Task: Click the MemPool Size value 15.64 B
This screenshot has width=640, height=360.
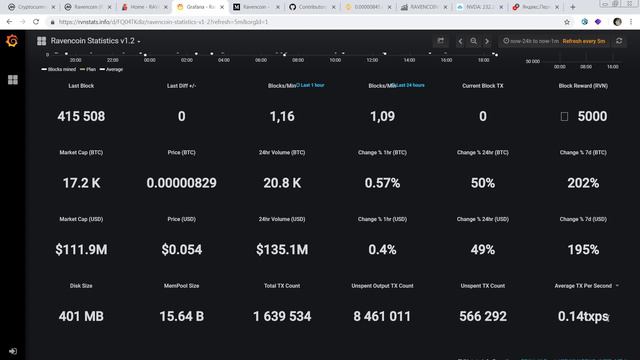Action: tap(181, 316)
